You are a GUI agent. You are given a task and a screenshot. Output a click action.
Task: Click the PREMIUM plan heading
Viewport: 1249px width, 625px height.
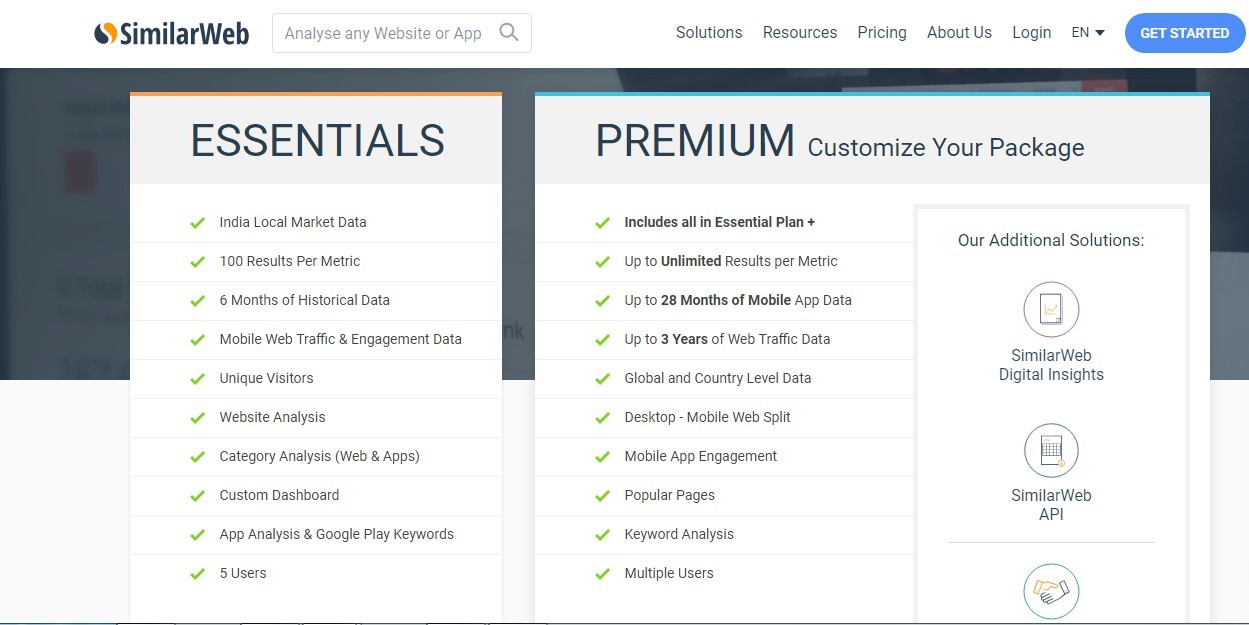[x=695, y=141]
